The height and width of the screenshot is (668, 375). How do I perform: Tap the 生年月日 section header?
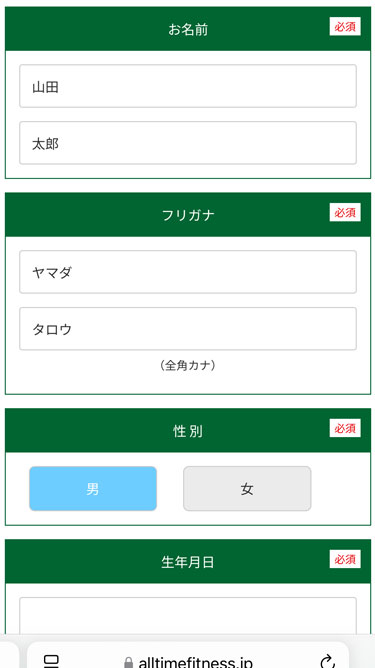[188, 561]
